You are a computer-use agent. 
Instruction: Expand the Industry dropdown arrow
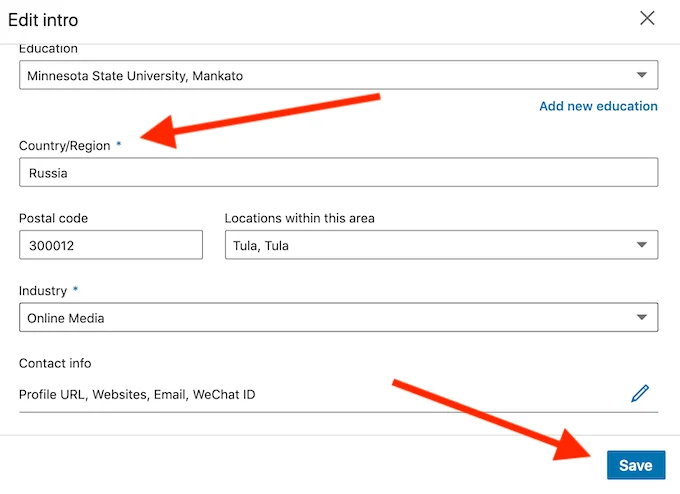[641, 318]
